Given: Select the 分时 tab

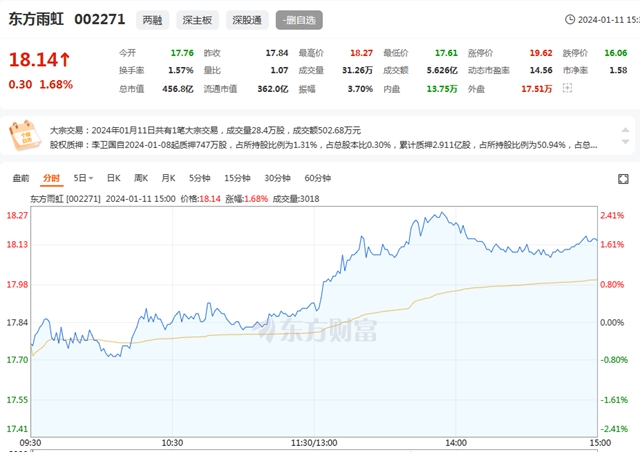Looking at the screenshot, I should click(x=51, y=178).
